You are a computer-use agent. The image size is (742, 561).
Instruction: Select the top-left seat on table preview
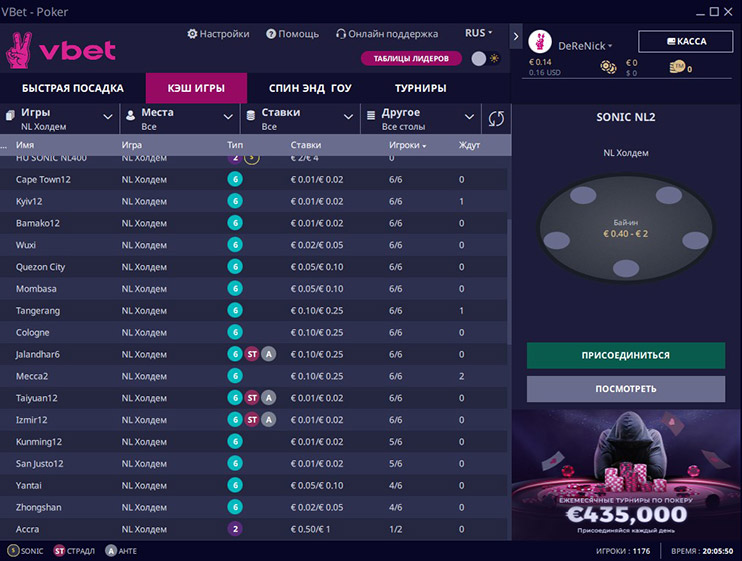[x=583, y=195]
